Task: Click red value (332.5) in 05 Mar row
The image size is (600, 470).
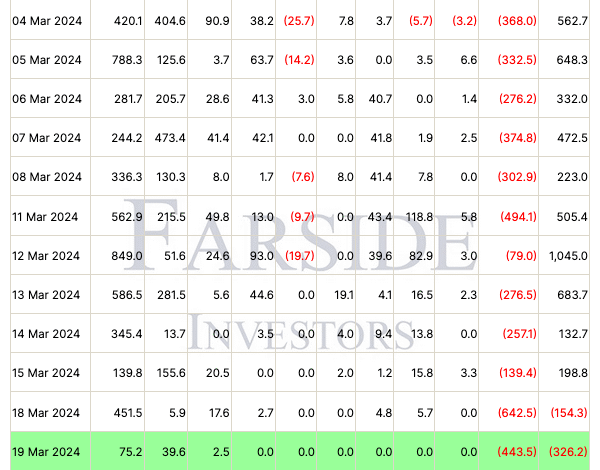Action: [517, 60]
